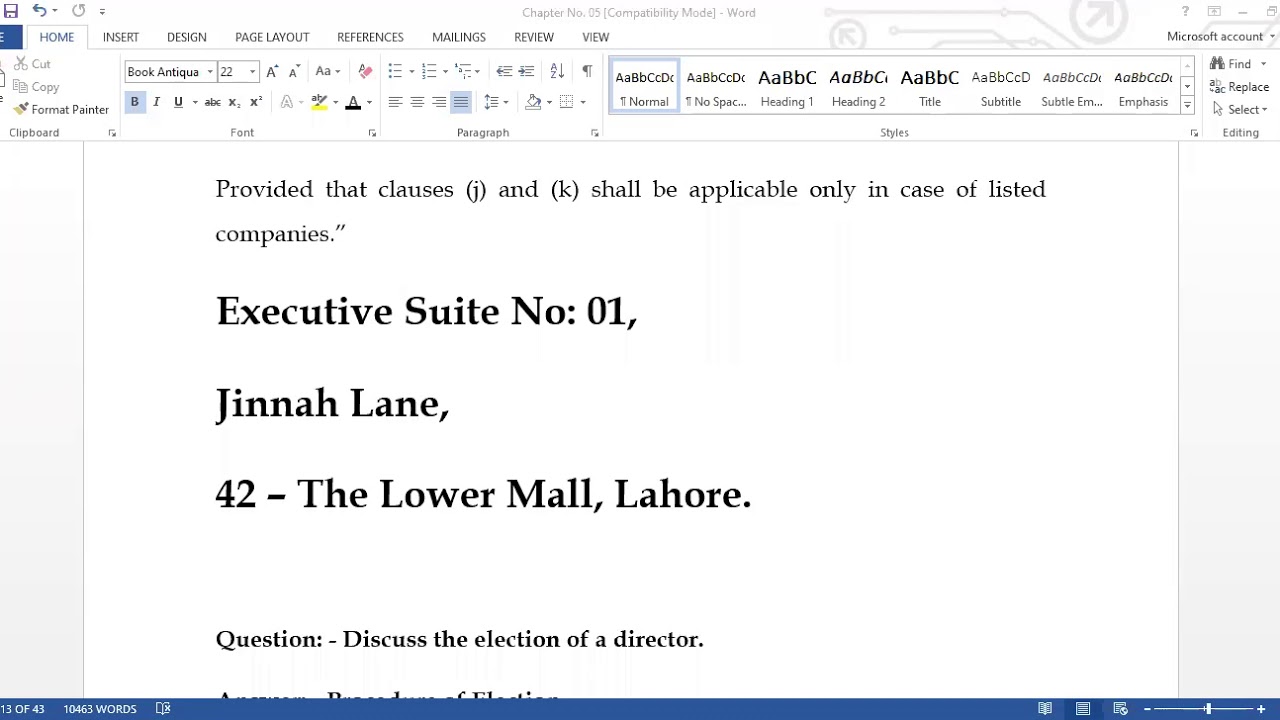Apply strikethrough formatting
The height and width of the screenshot is (720, 1280).
click(212, 102)
